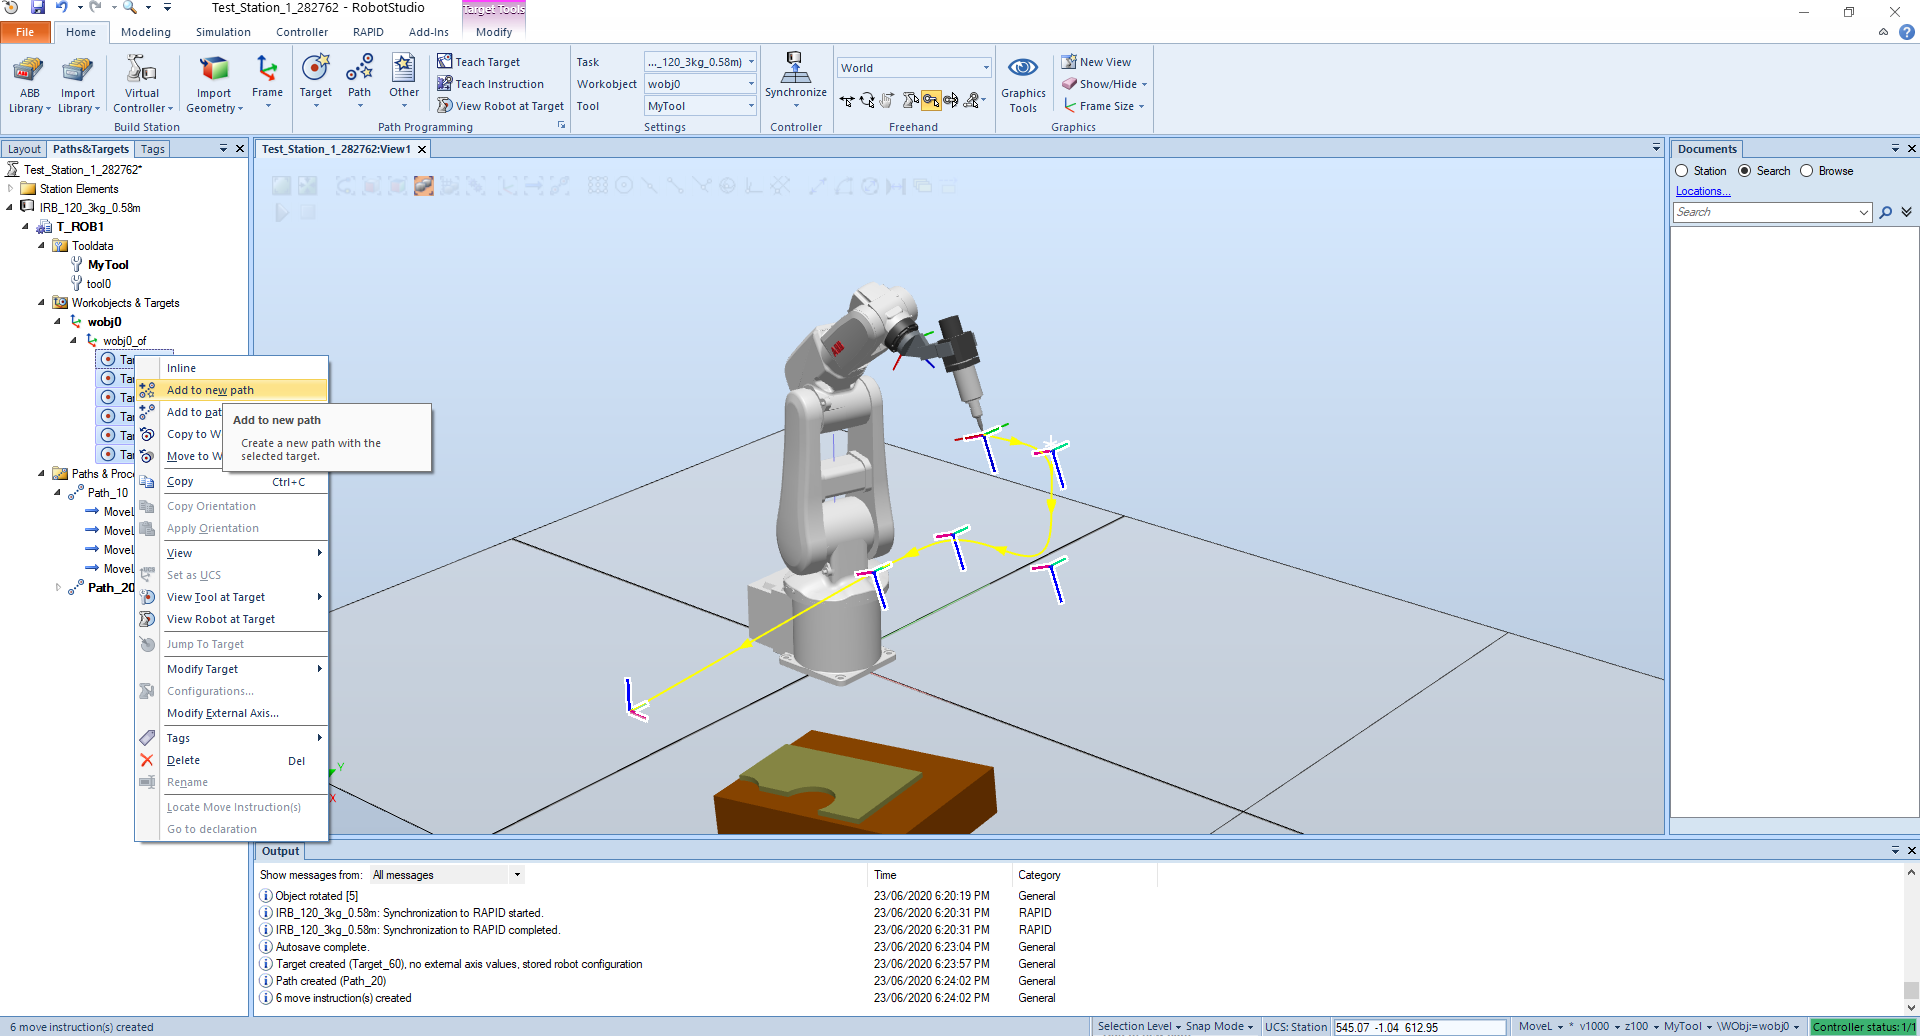Click the Import Geometry icon
Viewport: 1920px width, 1036px height.
214,70
